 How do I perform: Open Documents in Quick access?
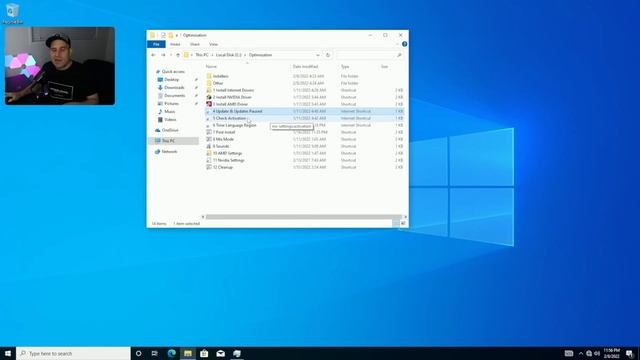click(174, 96)
